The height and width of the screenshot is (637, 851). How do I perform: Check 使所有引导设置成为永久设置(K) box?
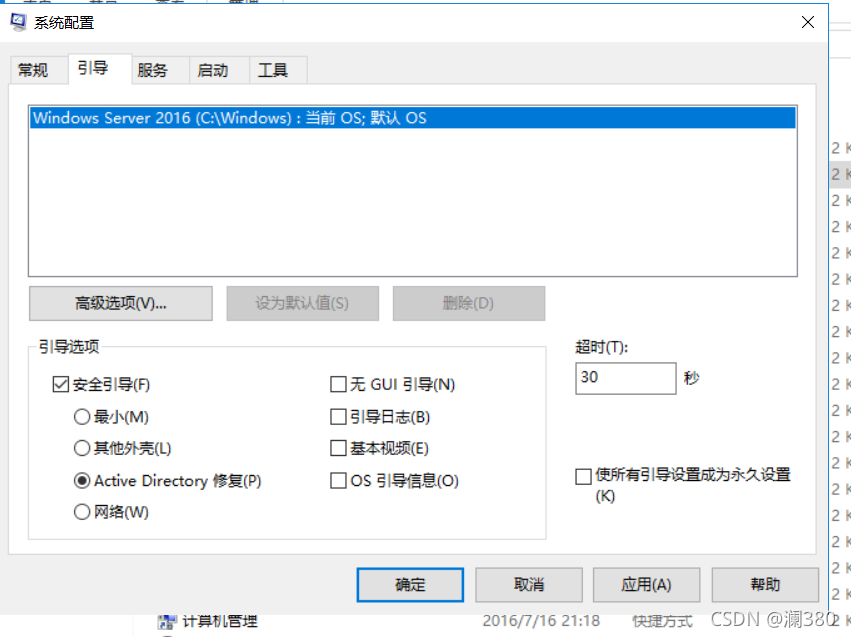[x=583, y=476]
